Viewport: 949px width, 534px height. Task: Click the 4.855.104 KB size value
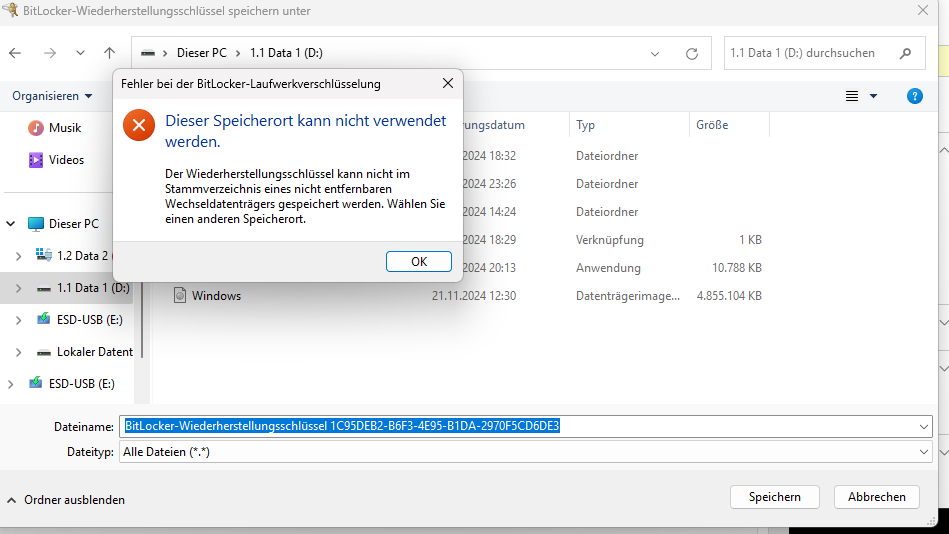click(729, 295)
